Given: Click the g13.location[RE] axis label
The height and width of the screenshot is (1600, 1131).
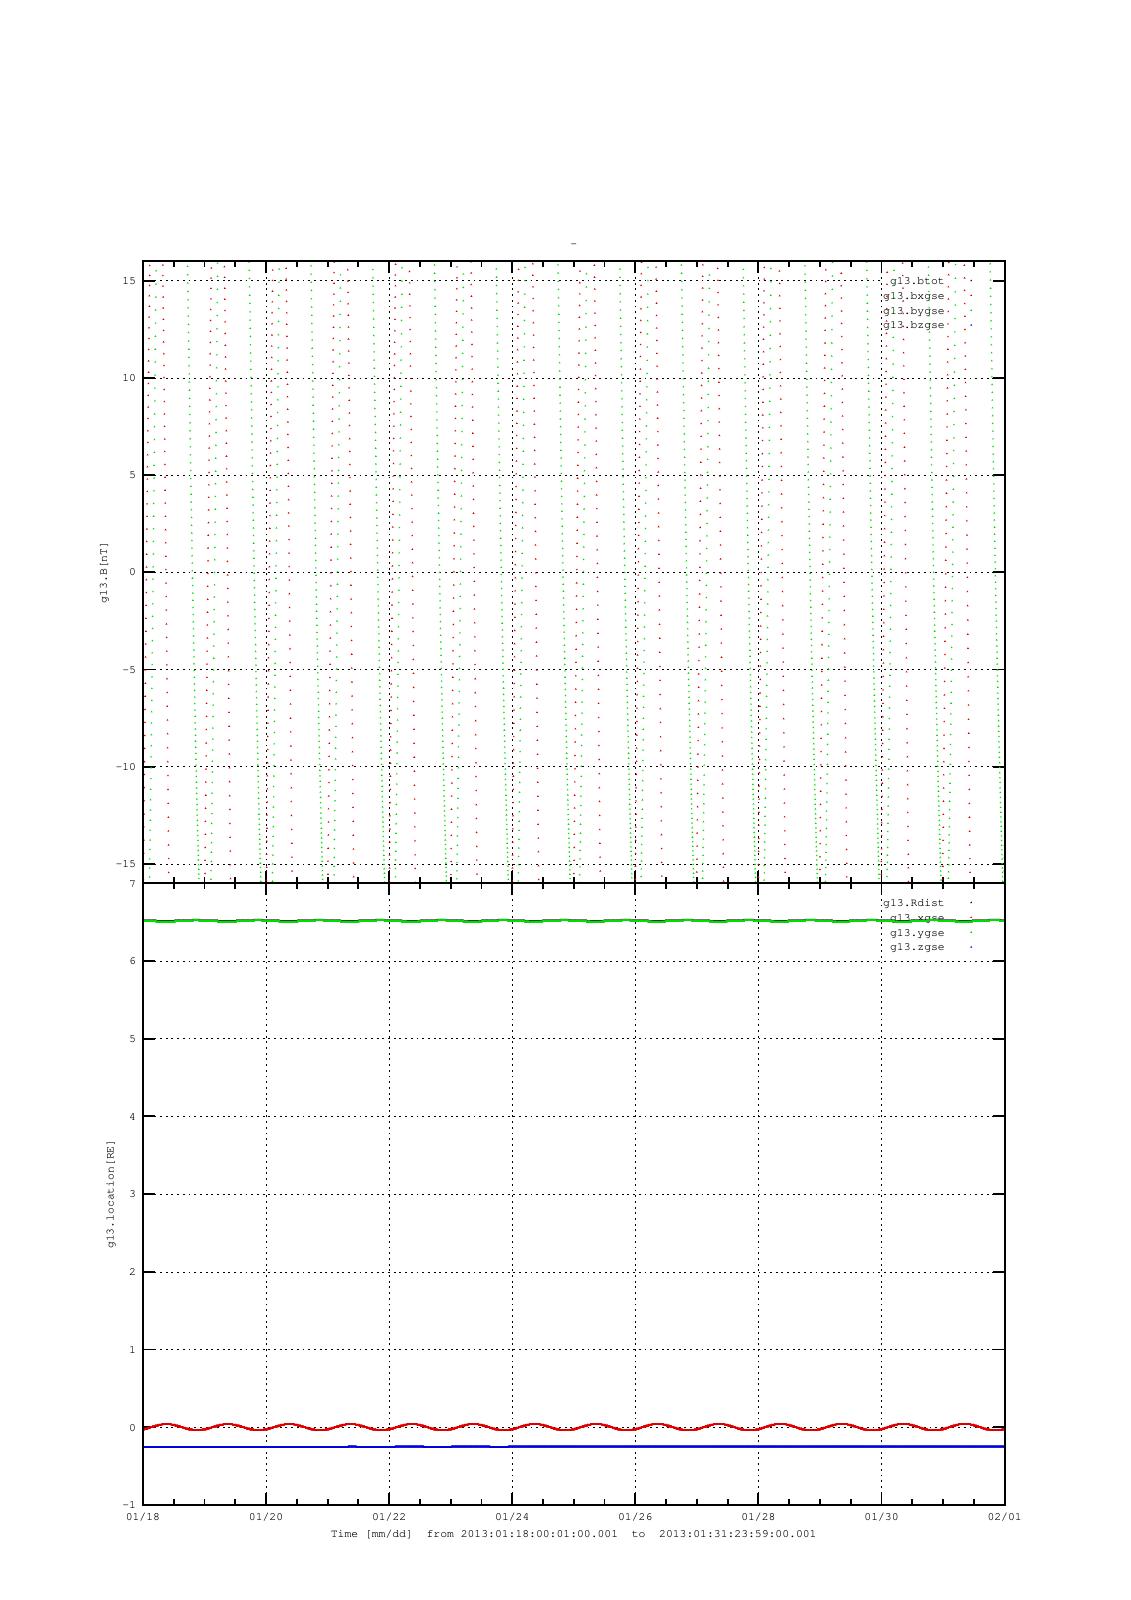Looking at the screenshot, I should pos(110,1193).
